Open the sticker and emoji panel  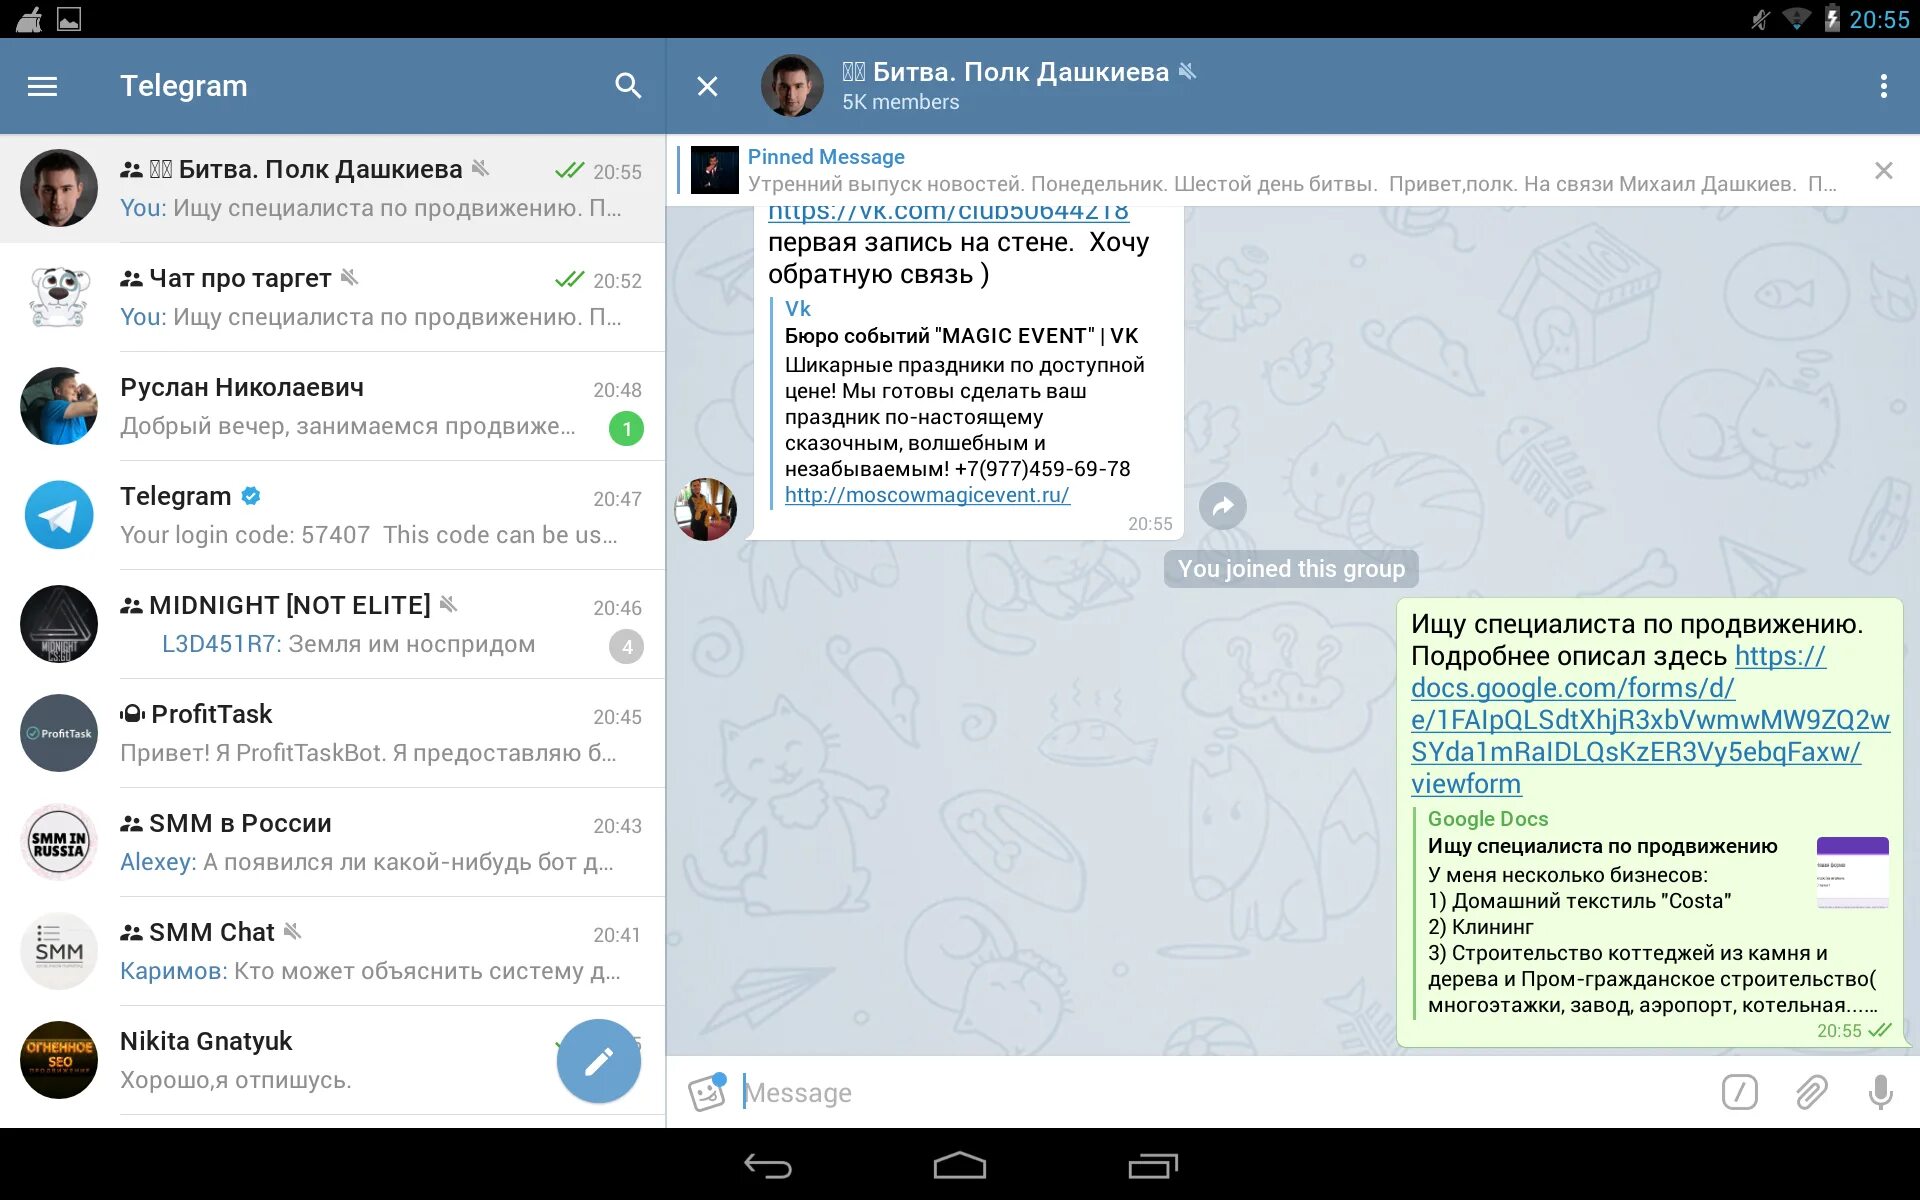(x=707, y=1092)
